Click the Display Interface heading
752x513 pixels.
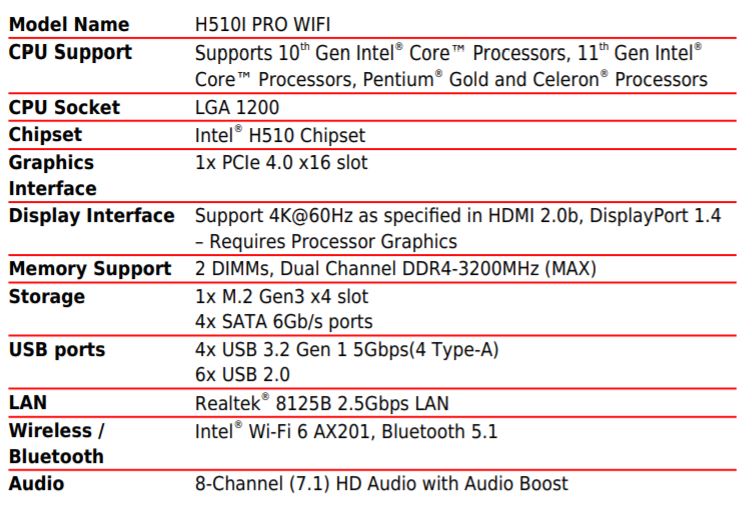click(x=91, y=215)
